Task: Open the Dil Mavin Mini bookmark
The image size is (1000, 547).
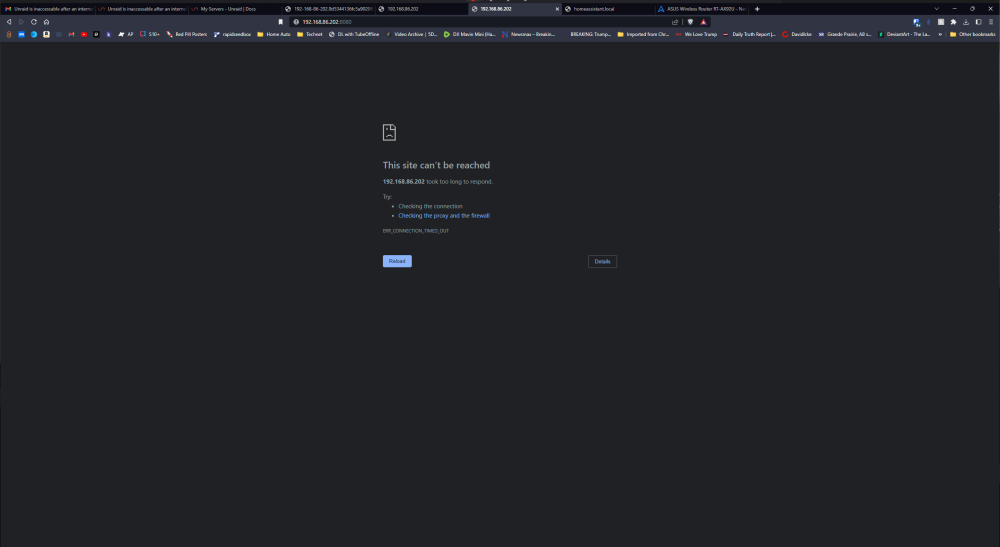Action: (x=469, y=34)
